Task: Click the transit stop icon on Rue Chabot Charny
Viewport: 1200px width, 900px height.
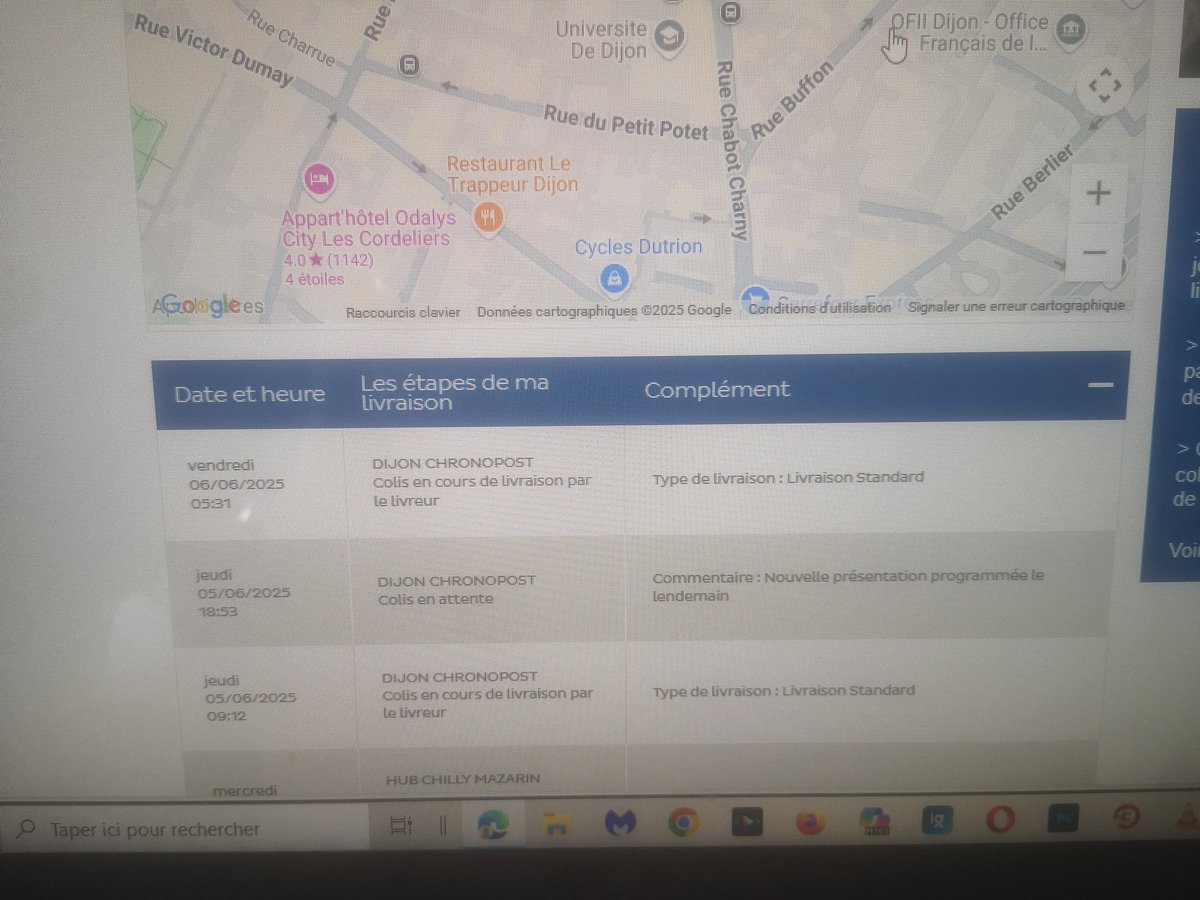Action: [730, 11]
